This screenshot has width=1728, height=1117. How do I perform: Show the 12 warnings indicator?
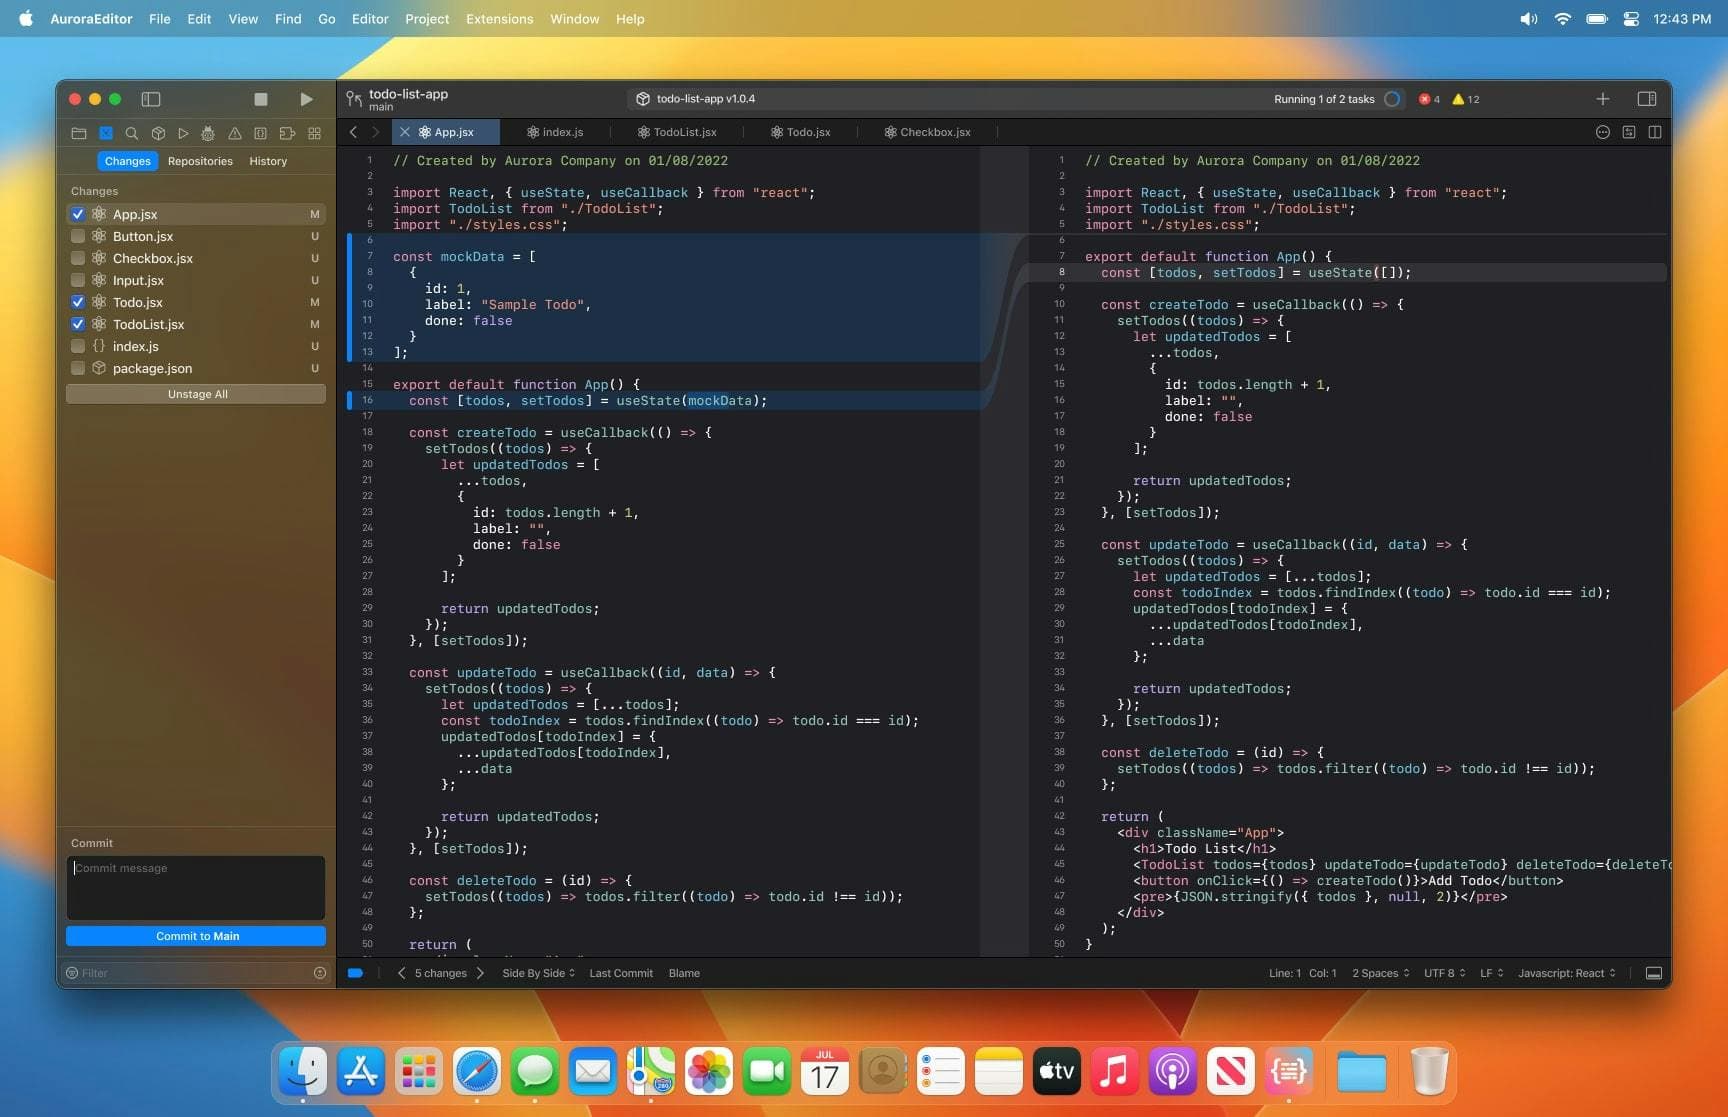[1466, 99]
